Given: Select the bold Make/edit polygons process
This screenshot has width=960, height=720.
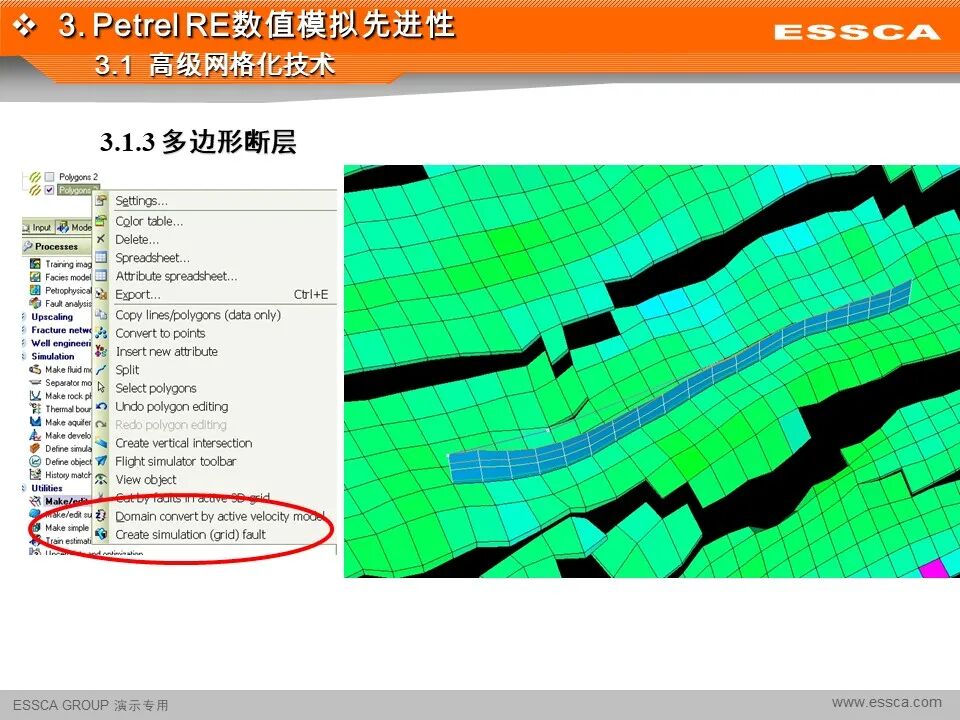Looking at the screenshot, I should [61, 501].
